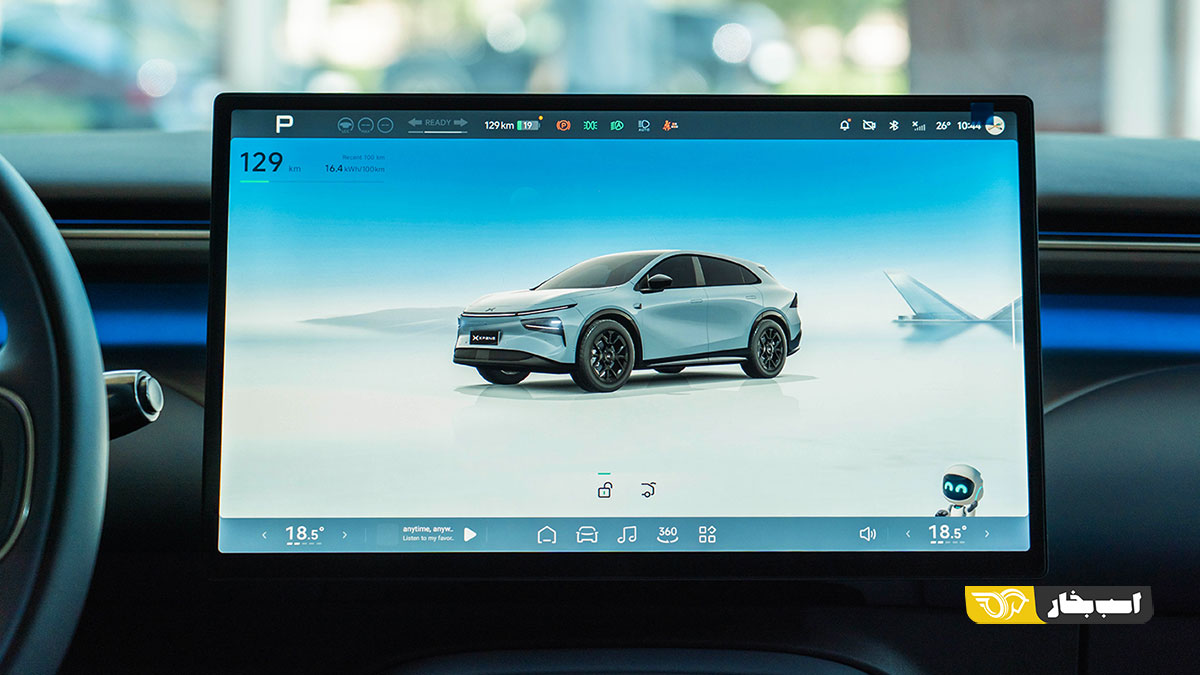Image resolution: width=1200 pixels, height=675 pixels.
Task: Open the 360 camera view
Action: [x=667, y=534]
